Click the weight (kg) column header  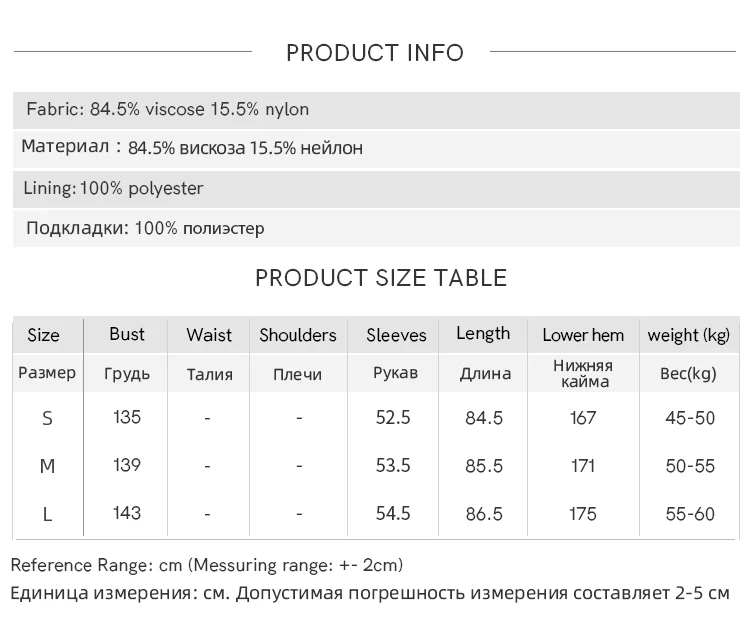point(689,335)
